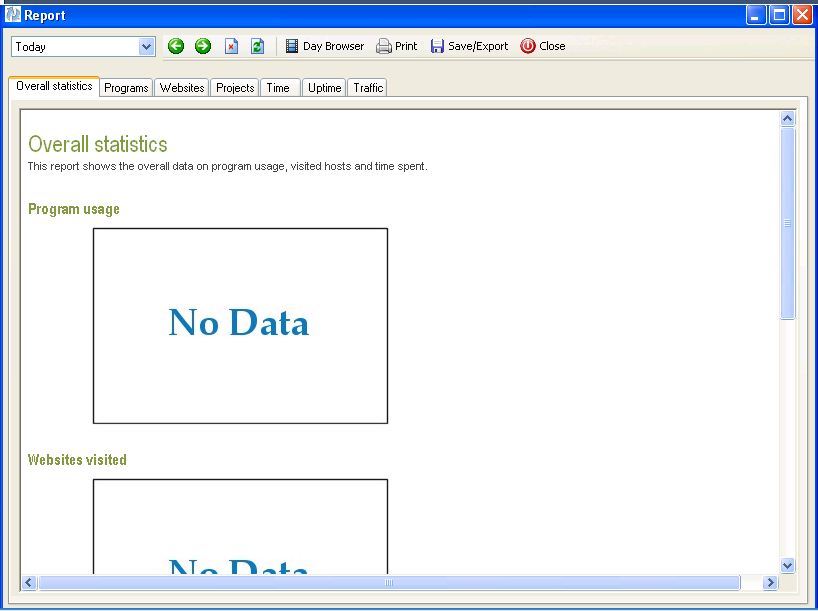
Task: Select the Overall statistics tab
Action: click(x=54, y=86)
